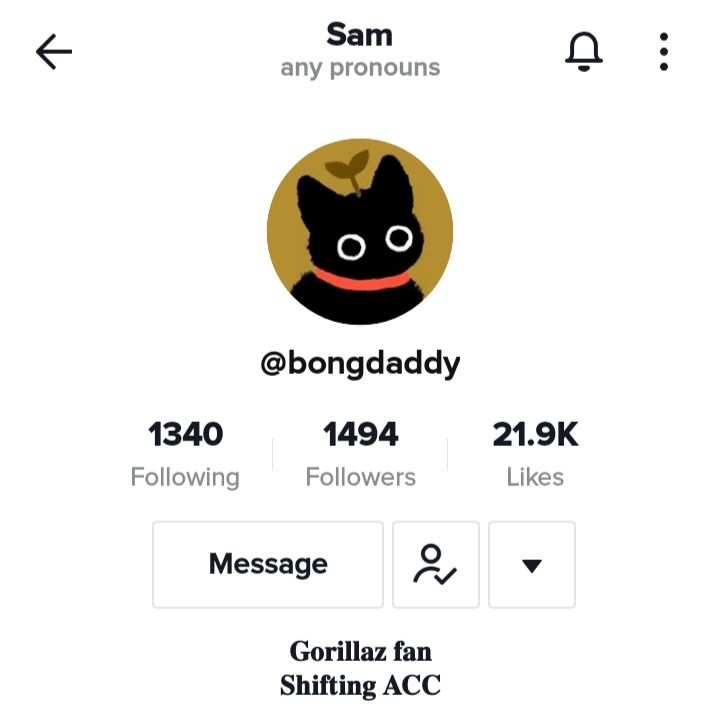Open the three-dot more options menu
This screenshot has width=720, height=720.
(664, 51)
